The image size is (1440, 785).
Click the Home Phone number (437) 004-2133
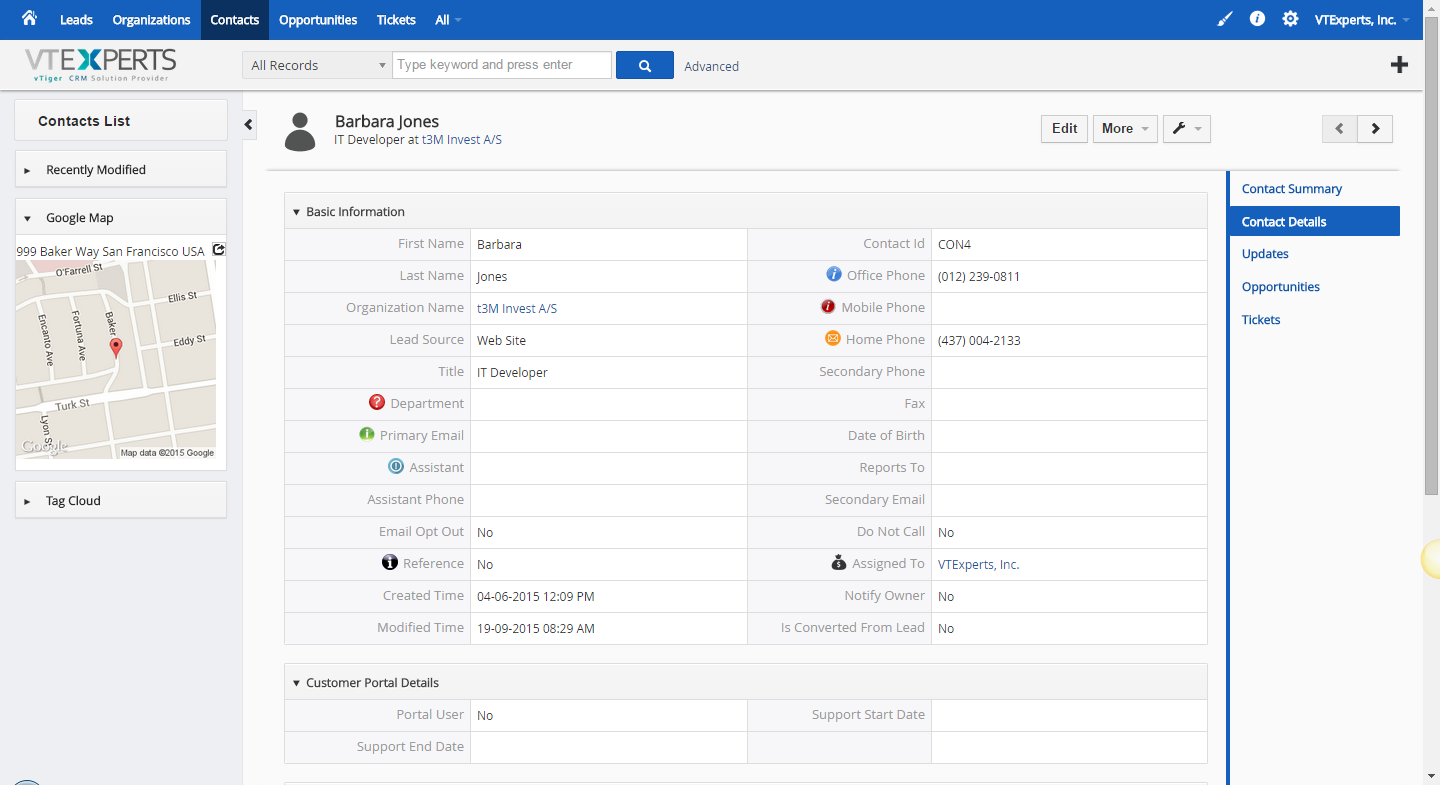point(979,341)
